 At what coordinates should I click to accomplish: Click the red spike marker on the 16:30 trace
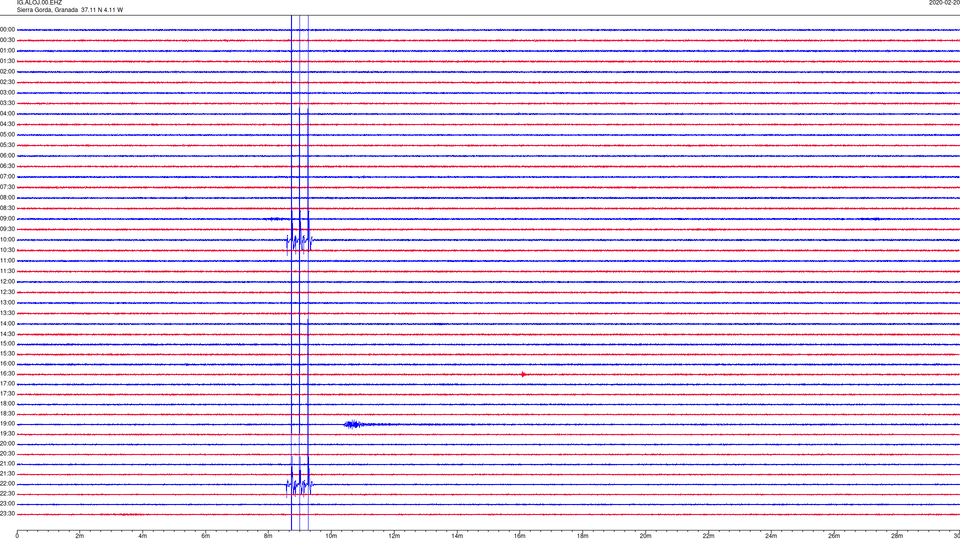523,374
